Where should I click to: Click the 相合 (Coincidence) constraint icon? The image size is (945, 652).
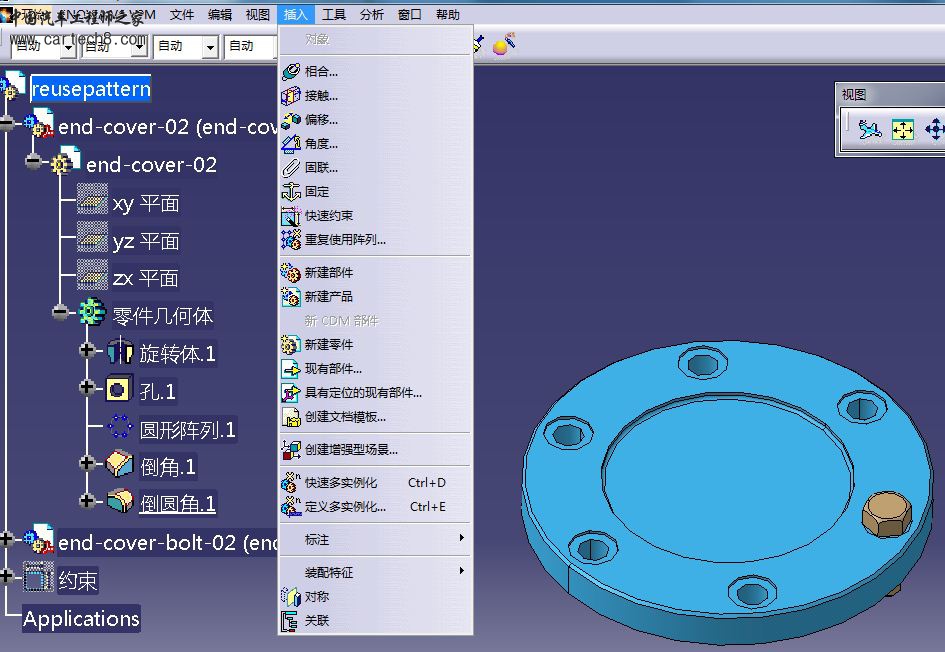pyautogui.click(x=290, y=72)
